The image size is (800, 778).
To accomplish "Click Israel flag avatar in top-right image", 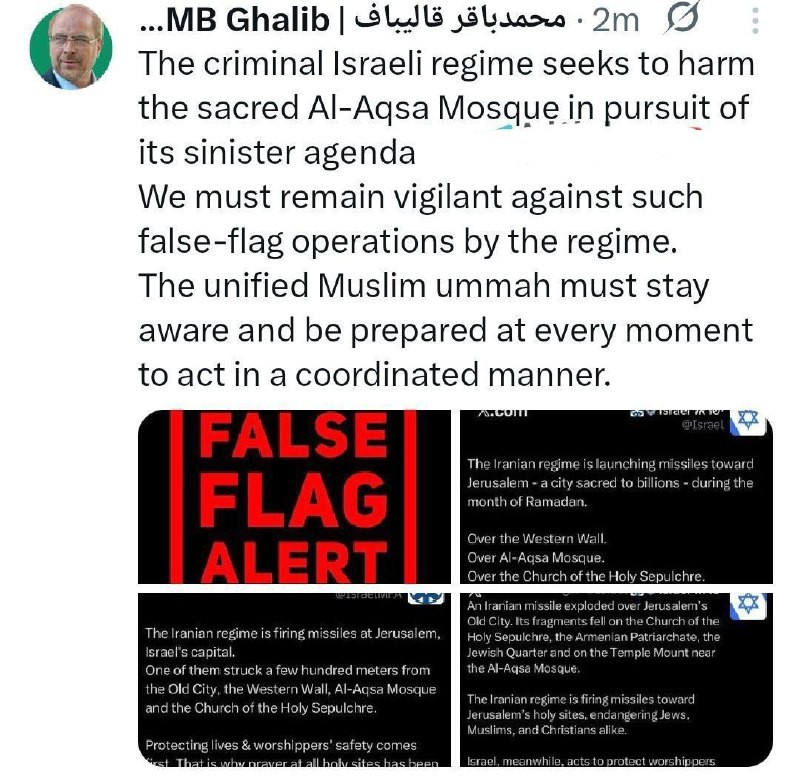I will tap(748, 421).
